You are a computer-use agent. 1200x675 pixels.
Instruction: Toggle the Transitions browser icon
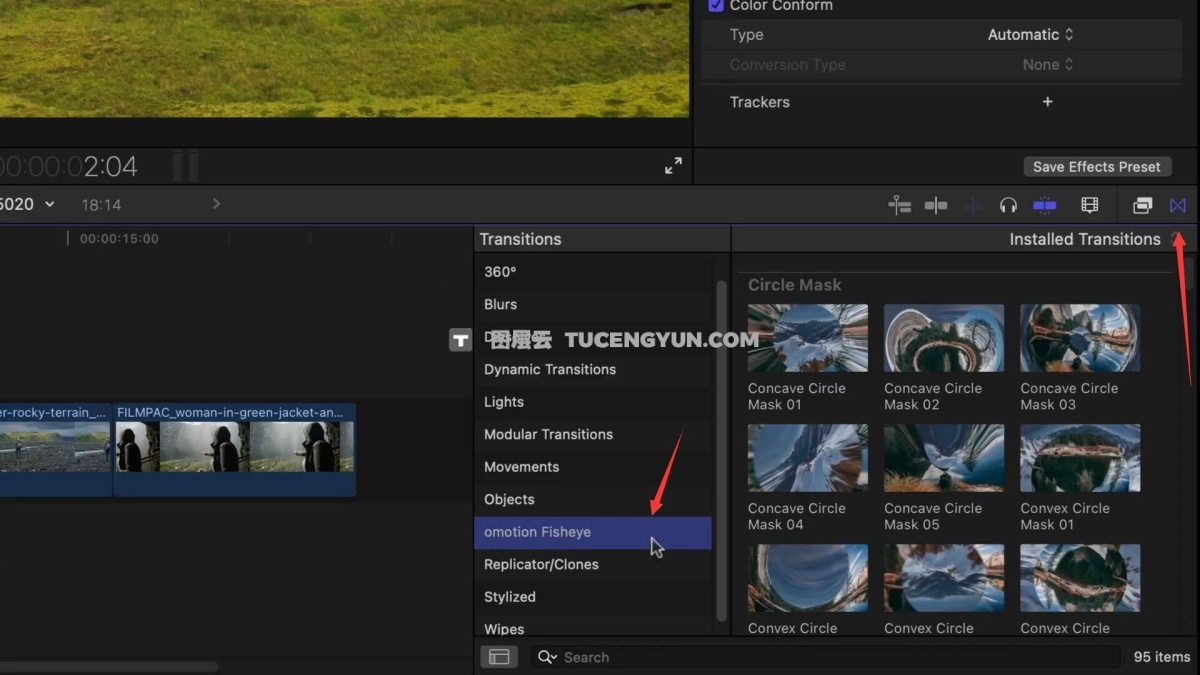pyautogui.click(x=1178, y=205)
